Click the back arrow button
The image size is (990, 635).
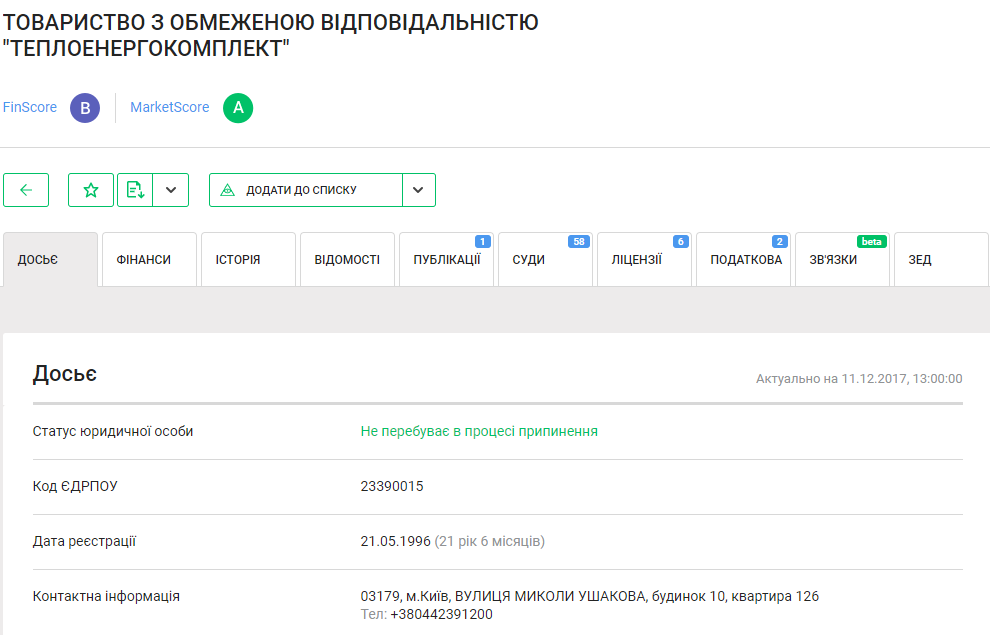[x=26, y=190]
